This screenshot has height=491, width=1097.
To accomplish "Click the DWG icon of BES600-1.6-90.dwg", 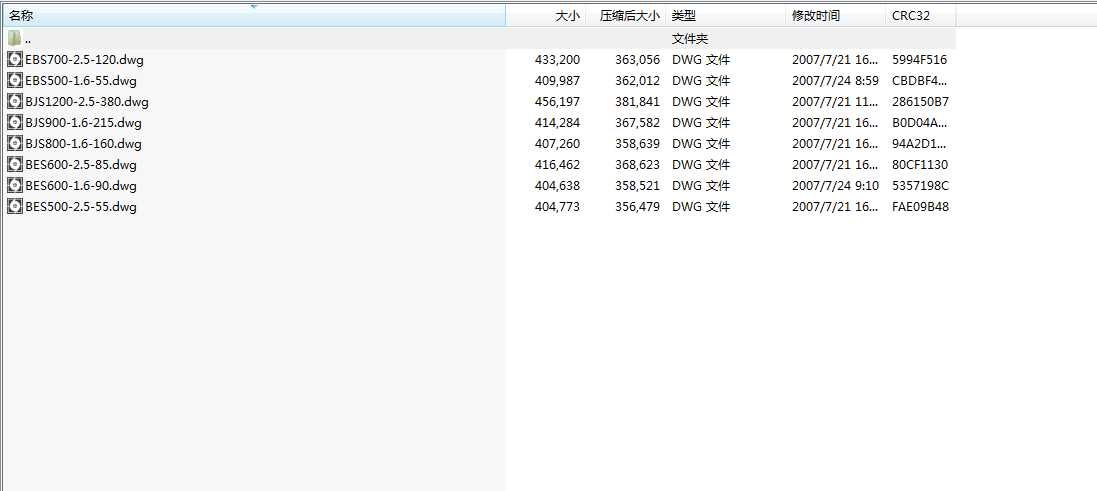I will click(15, 185).
